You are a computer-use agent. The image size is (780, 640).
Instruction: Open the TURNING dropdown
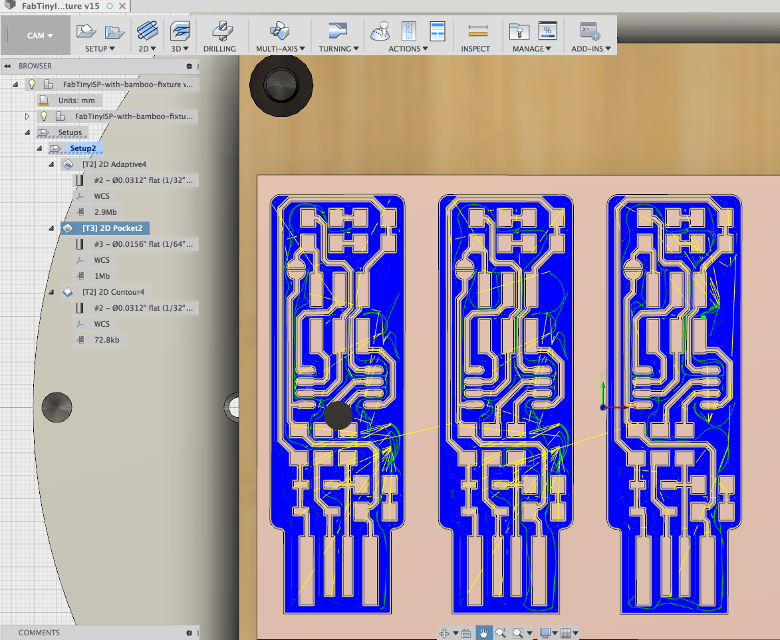(x=339, y=49)
